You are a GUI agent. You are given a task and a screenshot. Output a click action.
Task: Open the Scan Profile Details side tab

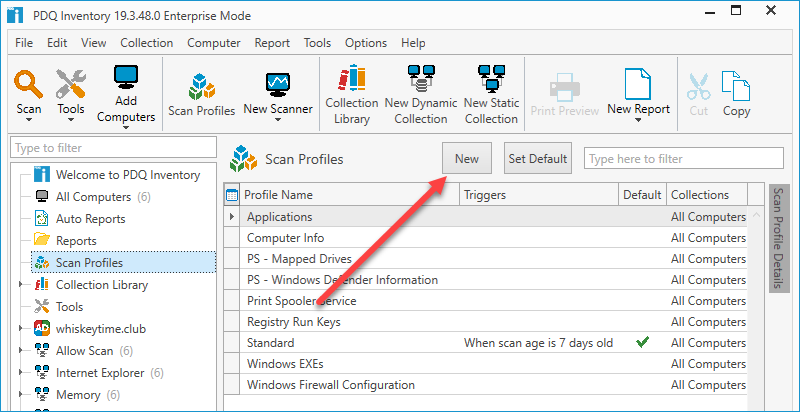pyautogui.click(x=779, y=239)
